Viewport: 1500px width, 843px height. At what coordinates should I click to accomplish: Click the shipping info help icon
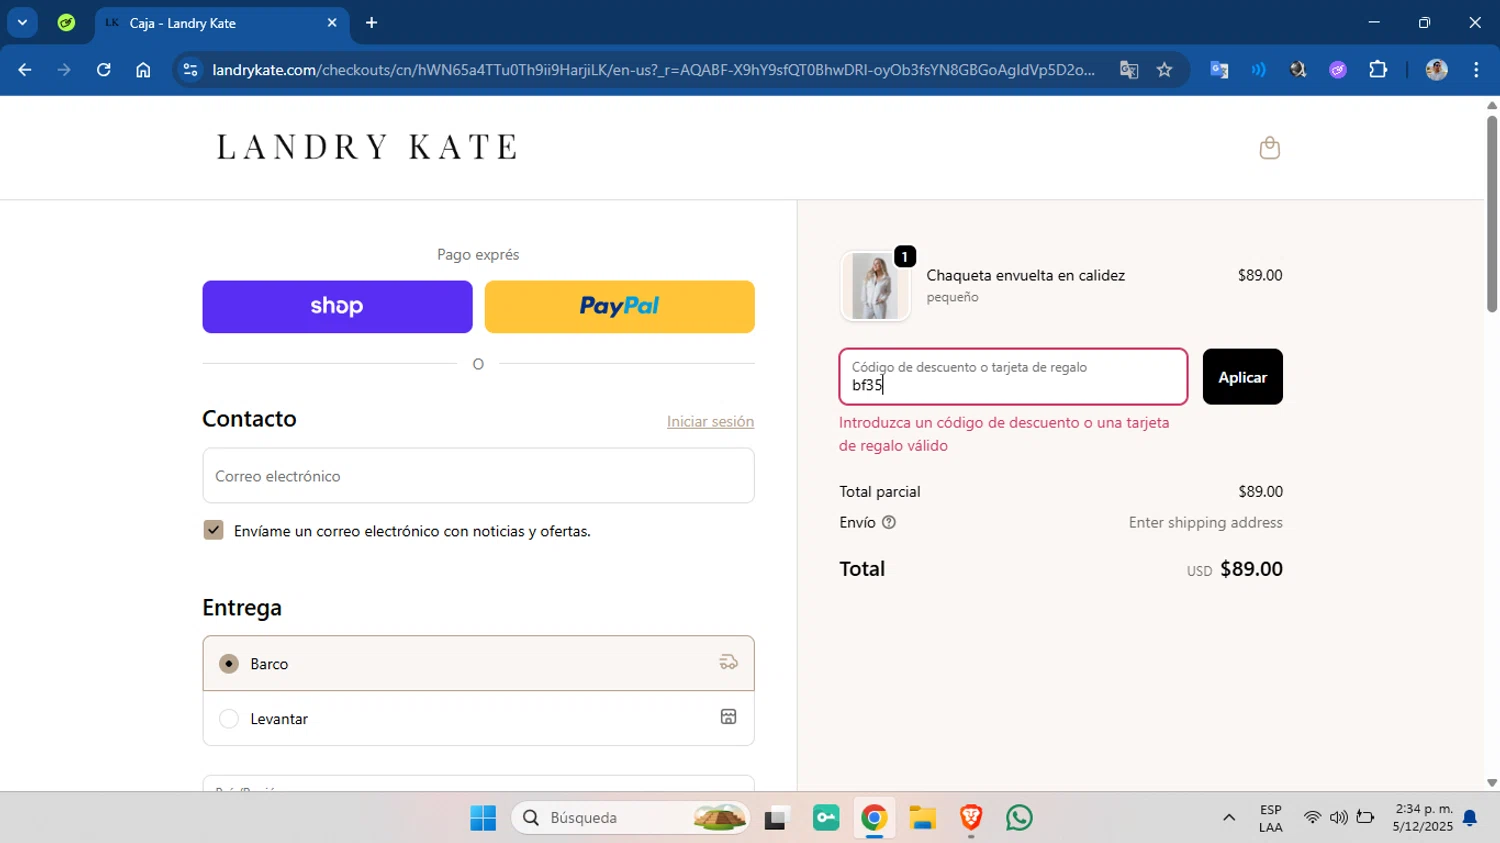888,522
